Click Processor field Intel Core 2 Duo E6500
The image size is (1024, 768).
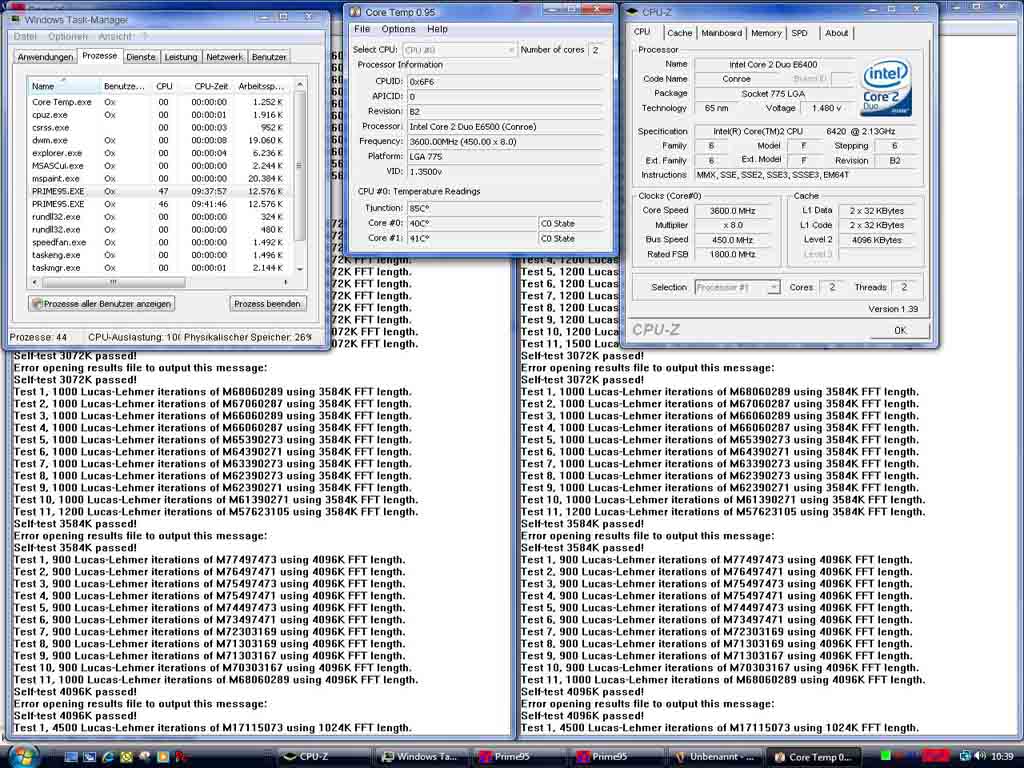tap(505, 127)
